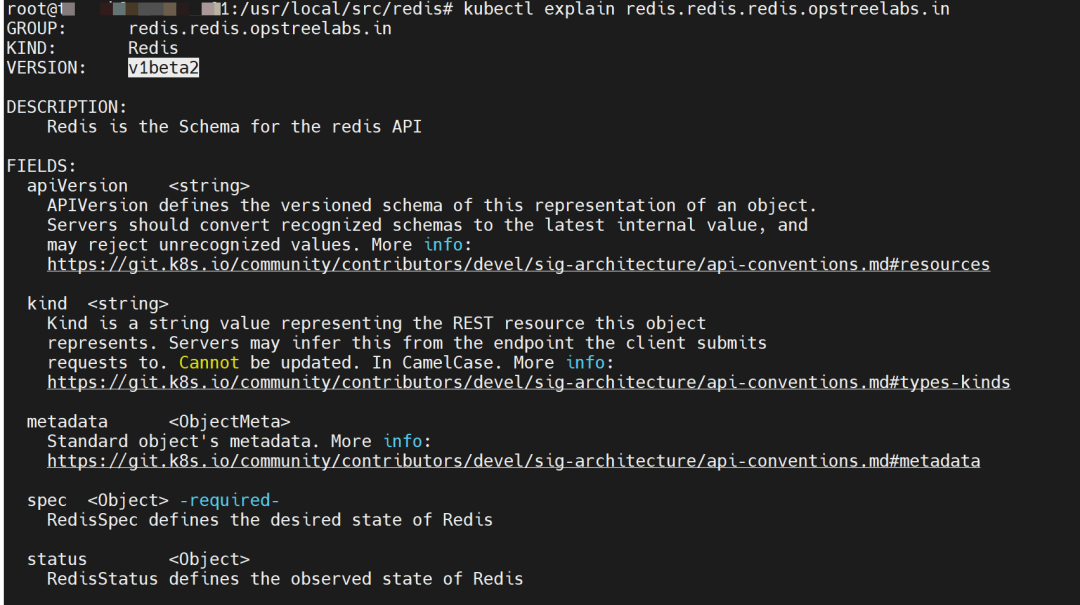Click the metadata field name
This screenshot has width=1080, height=605.
[67, 421]
